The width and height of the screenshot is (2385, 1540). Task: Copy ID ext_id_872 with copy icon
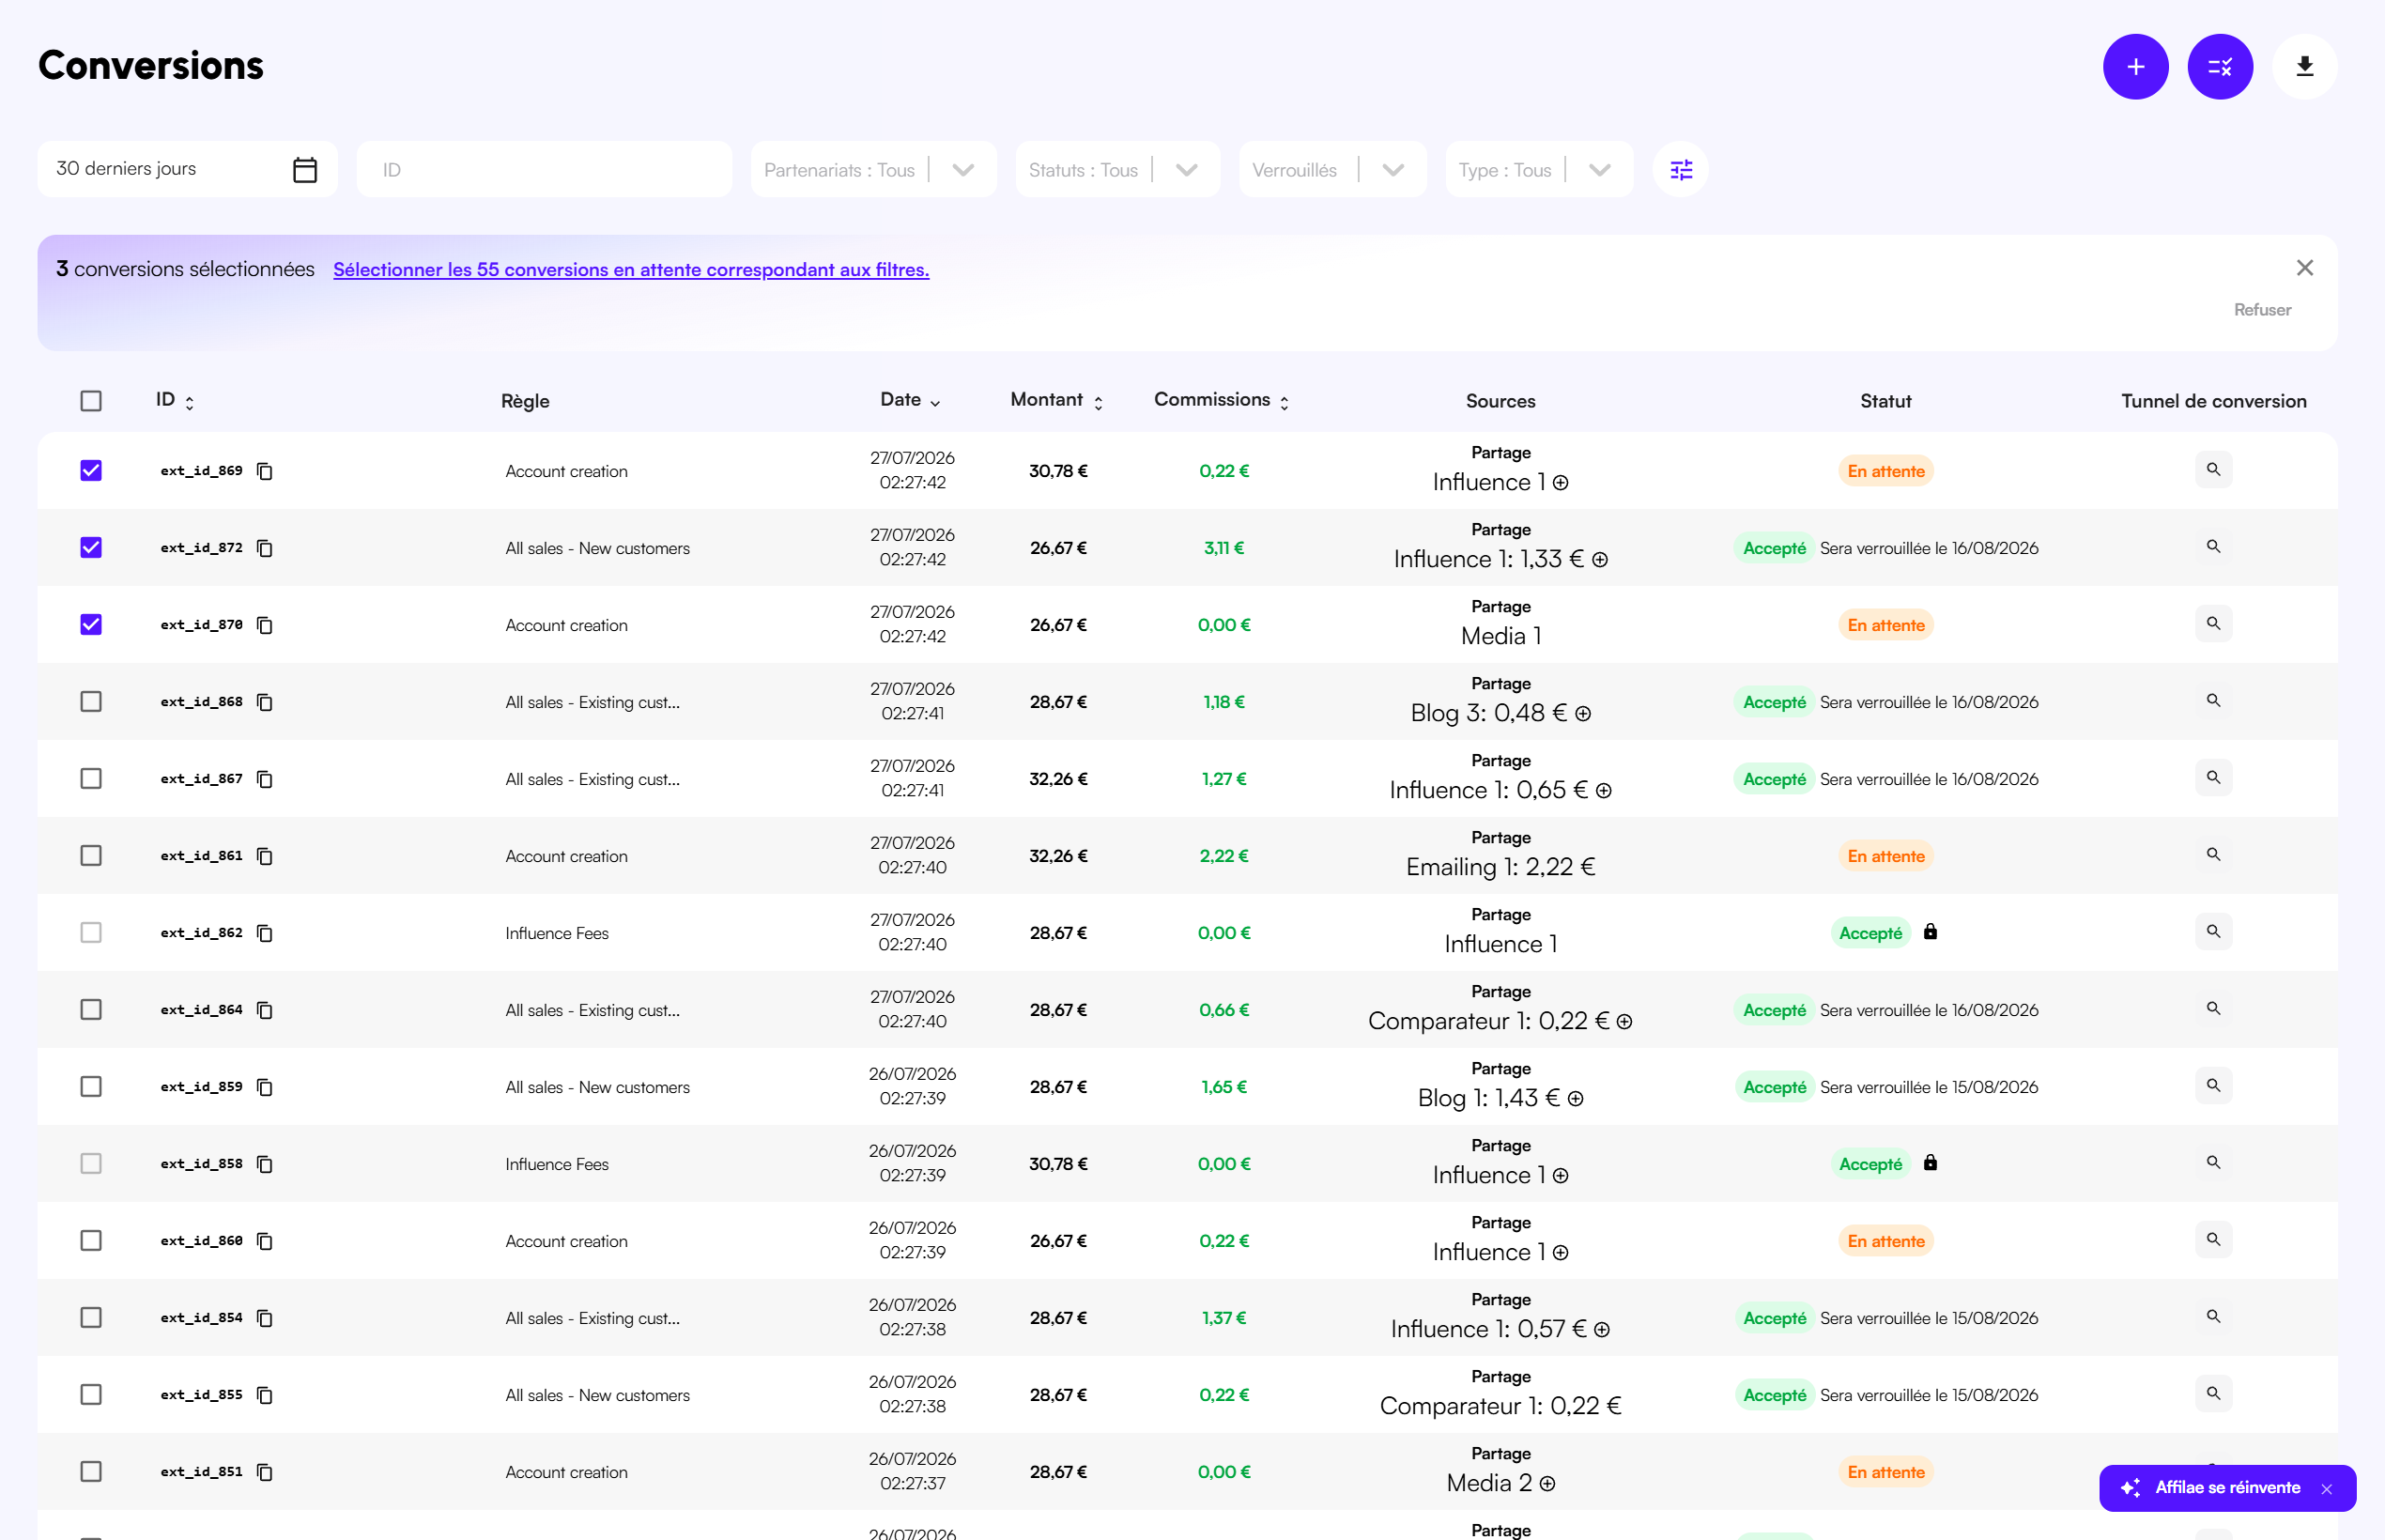click(265, 548)
